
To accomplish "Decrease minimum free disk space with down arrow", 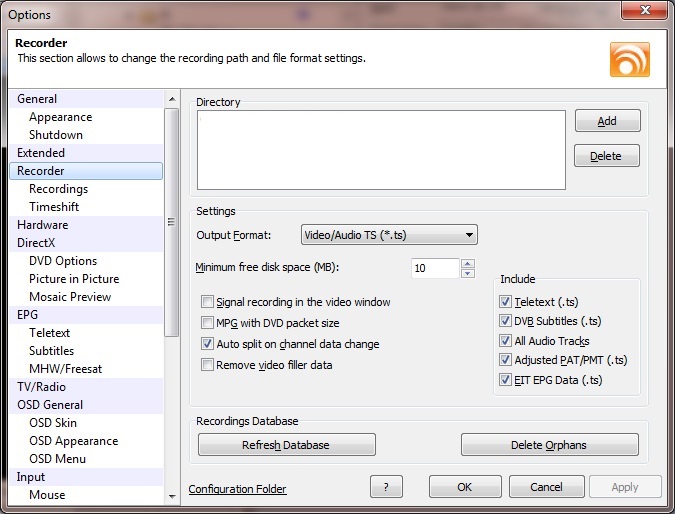I will pyautogui.click(x=467, y=273).
